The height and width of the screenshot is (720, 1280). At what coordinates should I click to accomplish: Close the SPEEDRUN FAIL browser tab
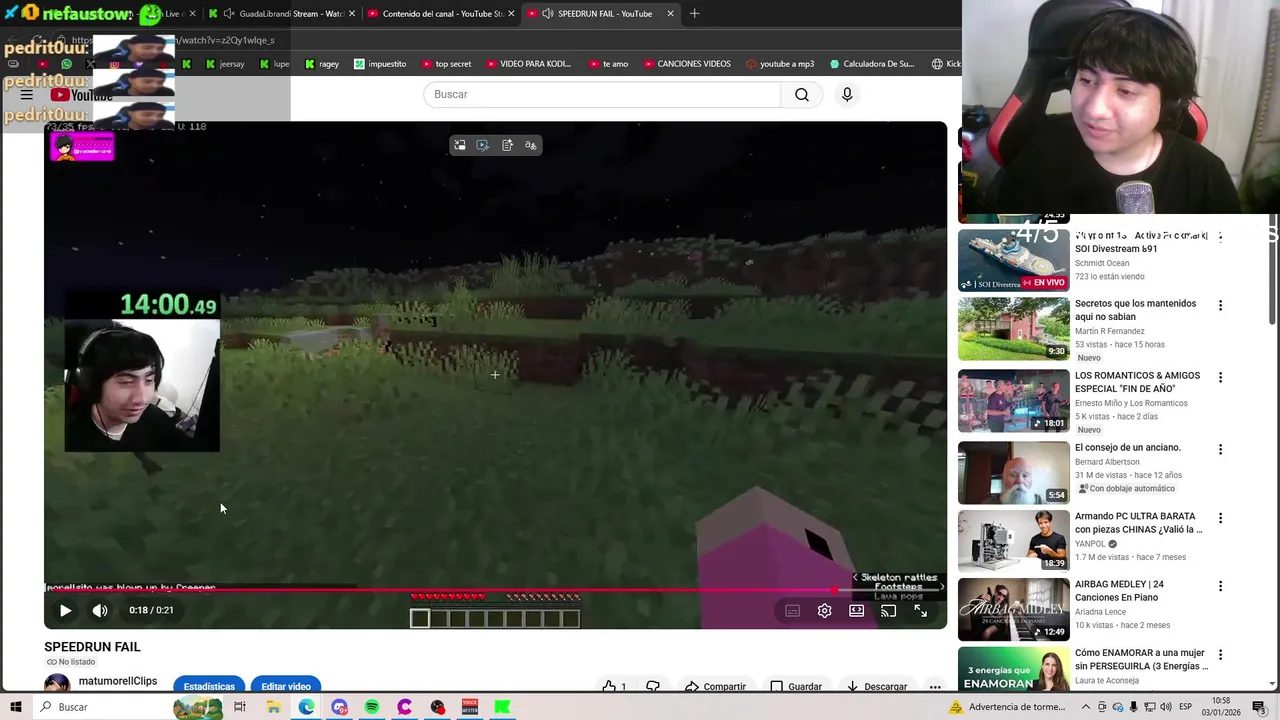click(670, 14)
